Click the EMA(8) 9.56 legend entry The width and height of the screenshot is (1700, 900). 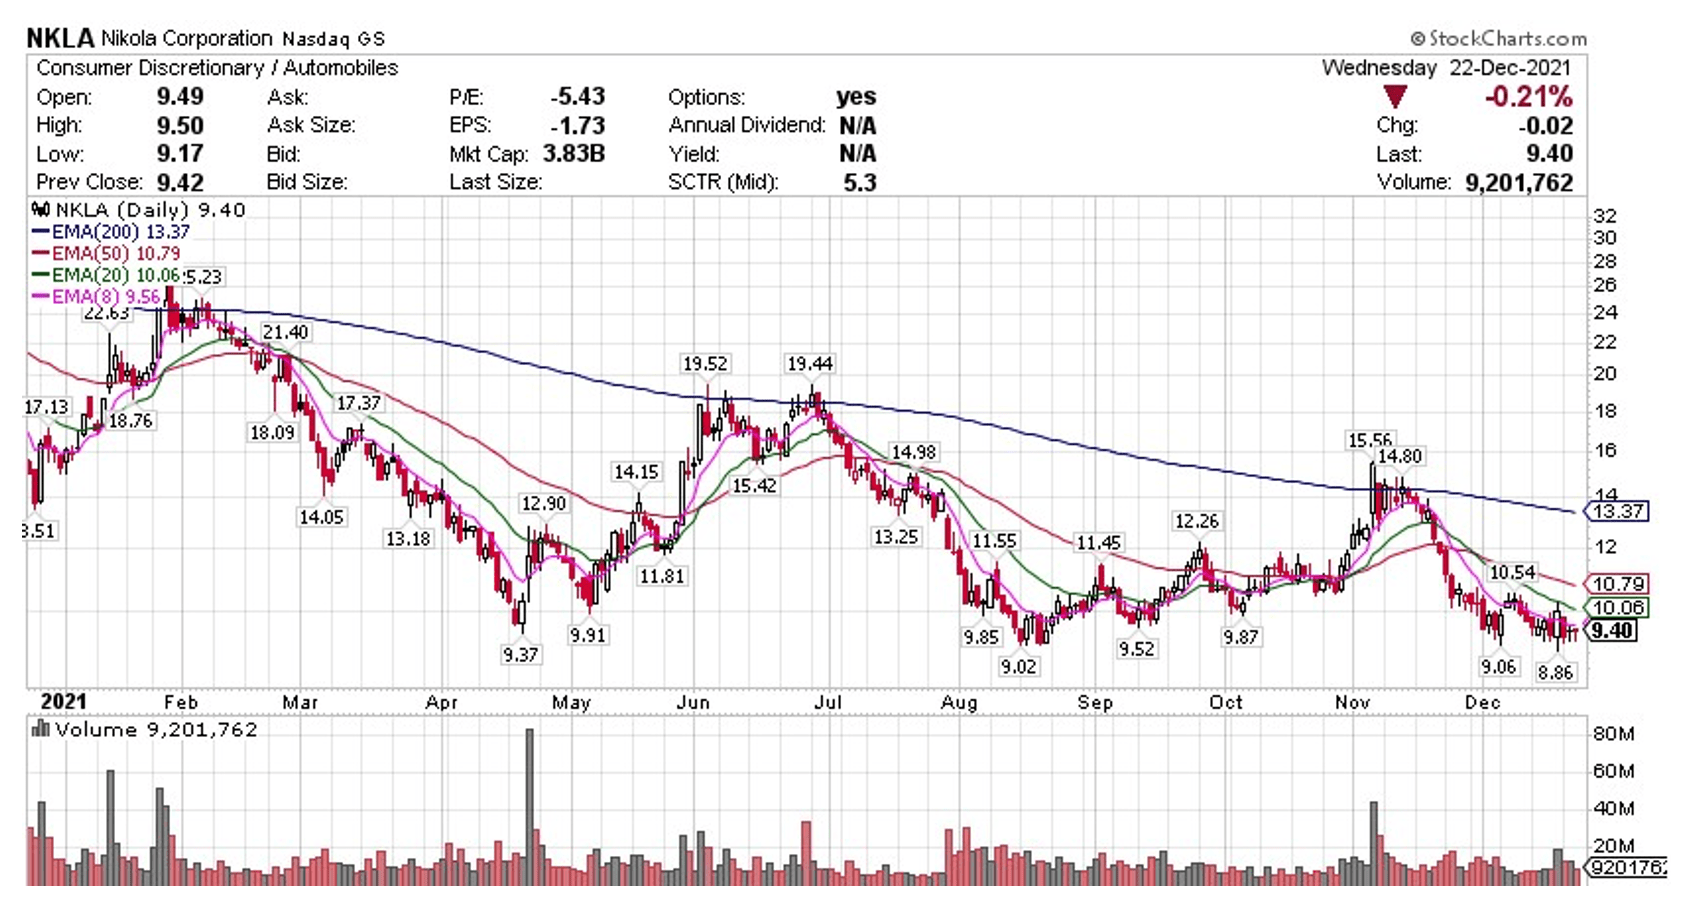[96, 297]
